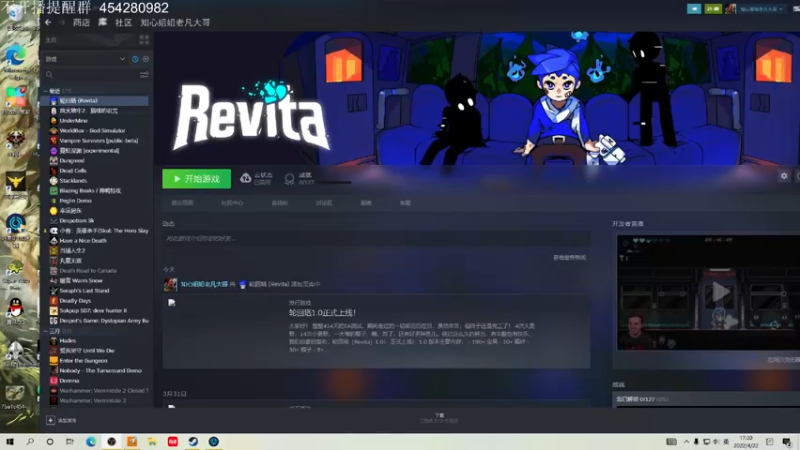
Task: Open File Explorer from the taskbar
Action: (152, 441)
